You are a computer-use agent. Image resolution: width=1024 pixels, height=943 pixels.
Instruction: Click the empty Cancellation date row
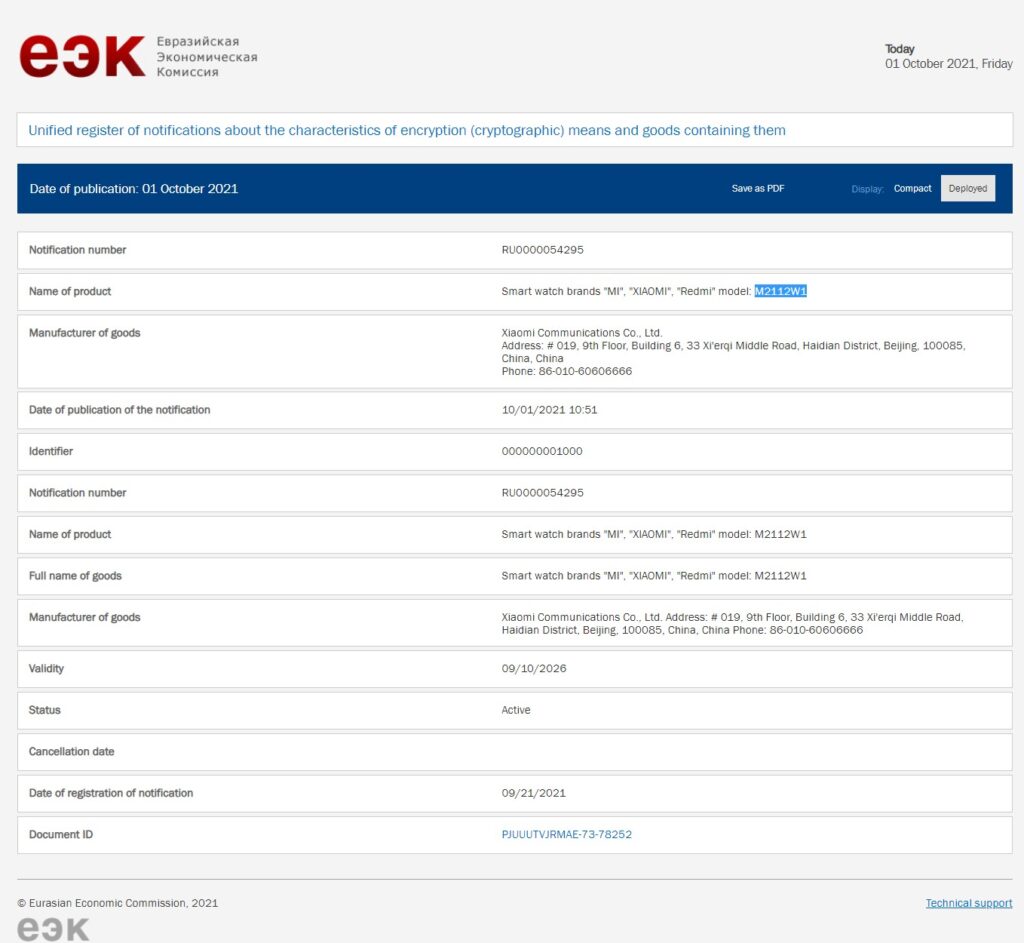click(514, 751)
